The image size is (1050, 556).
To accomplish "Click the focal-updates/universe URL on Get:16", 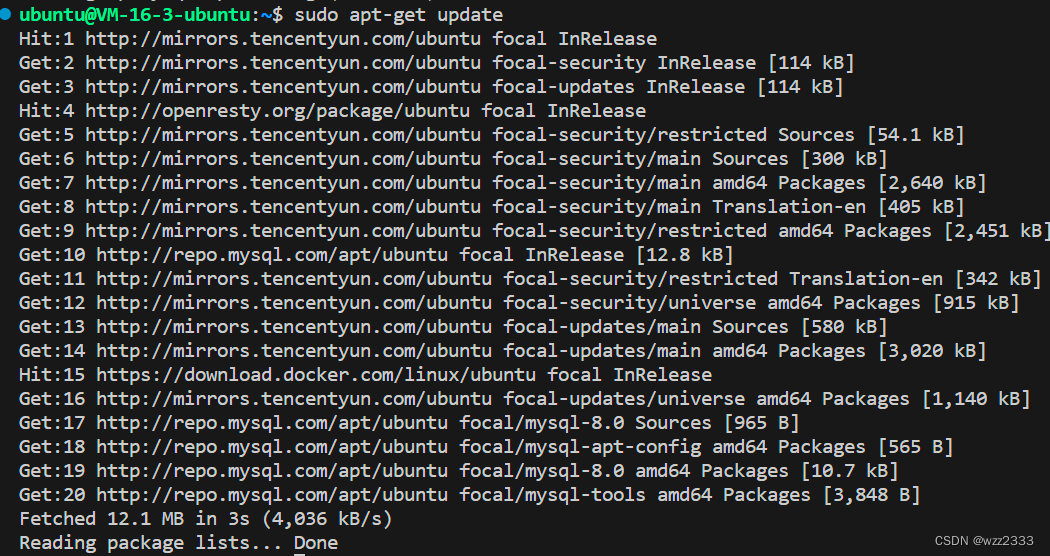I will click(x=294, y=399).
